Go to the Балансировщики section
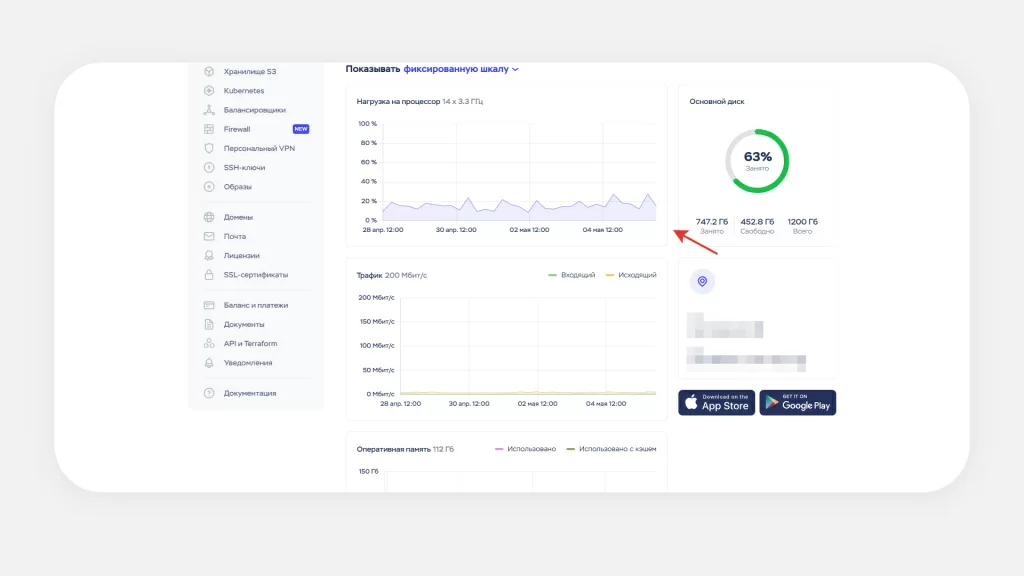The height and width of the screenshot is (576, 1024). click(x=254, y=110)
